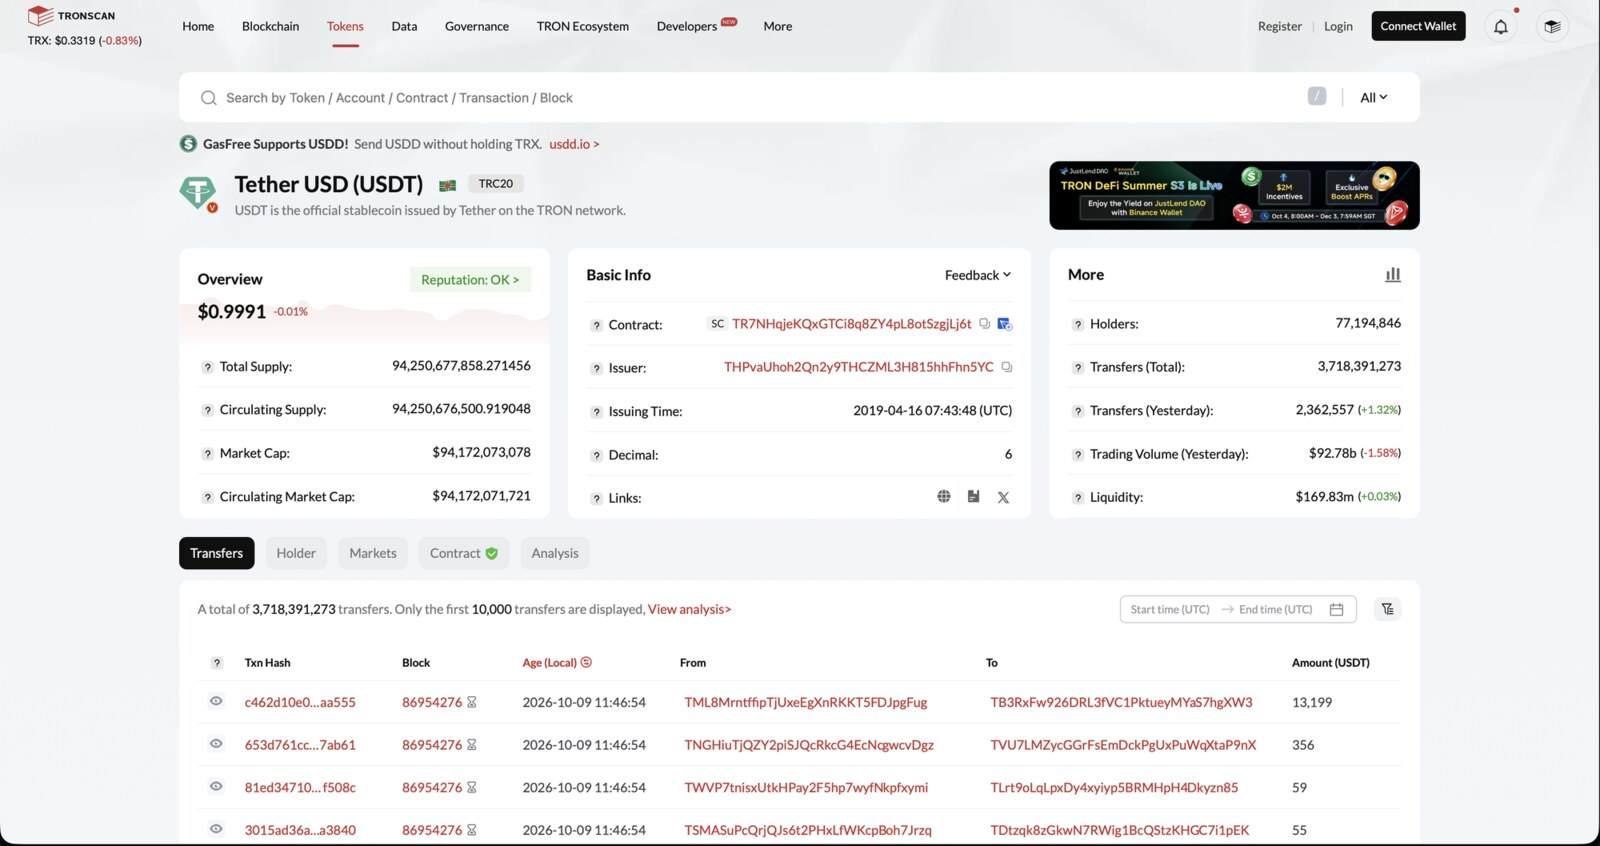The image size is (1600, 846).
Task: Switch to the Contract tab
Action: tap(464, 553)
